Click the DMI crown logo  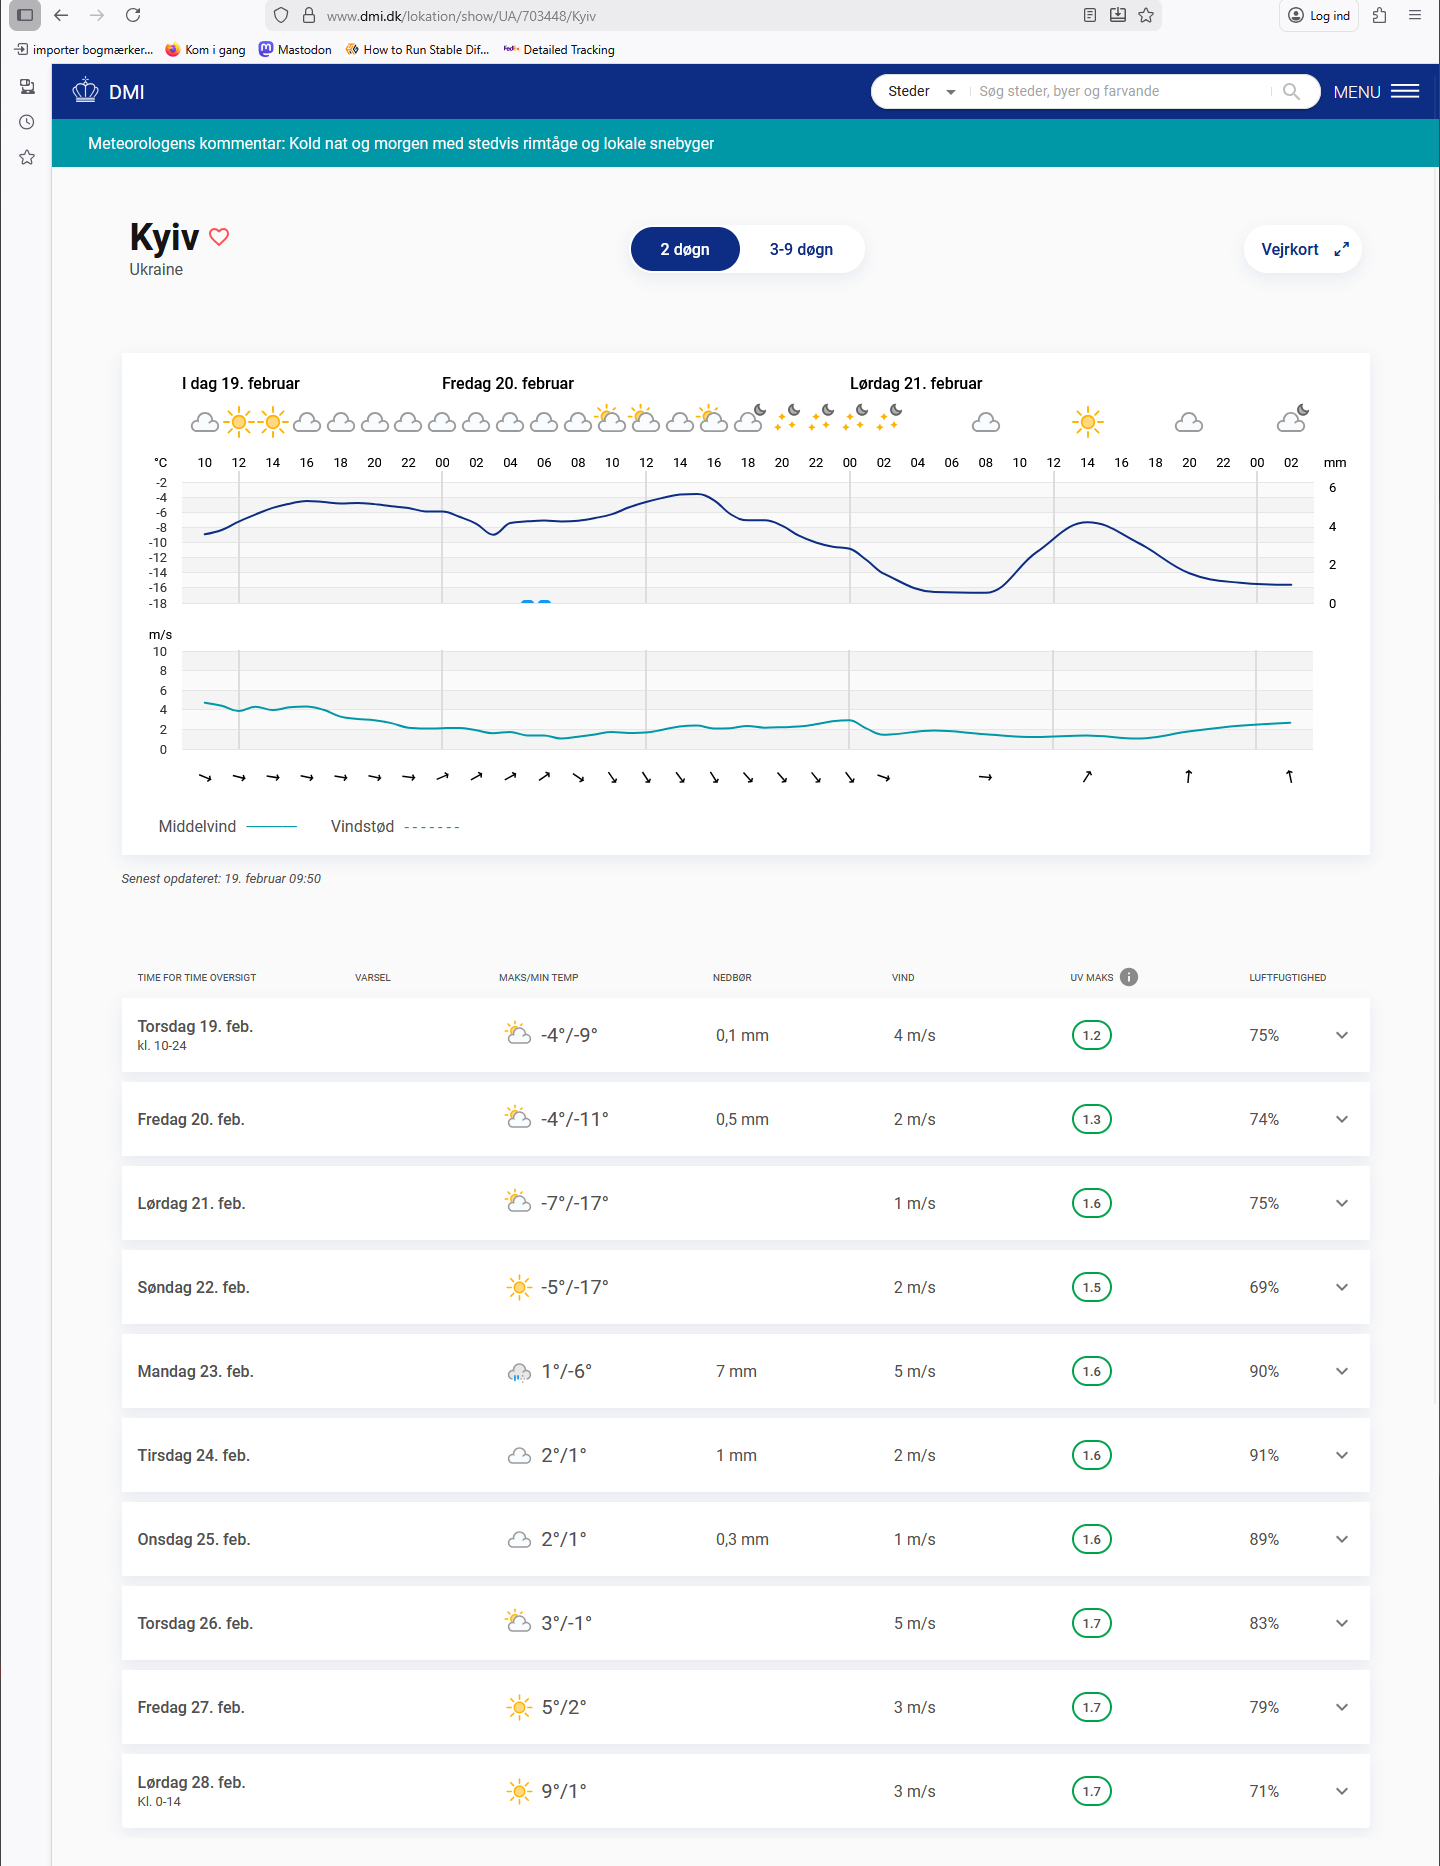[x=86, y=91]
